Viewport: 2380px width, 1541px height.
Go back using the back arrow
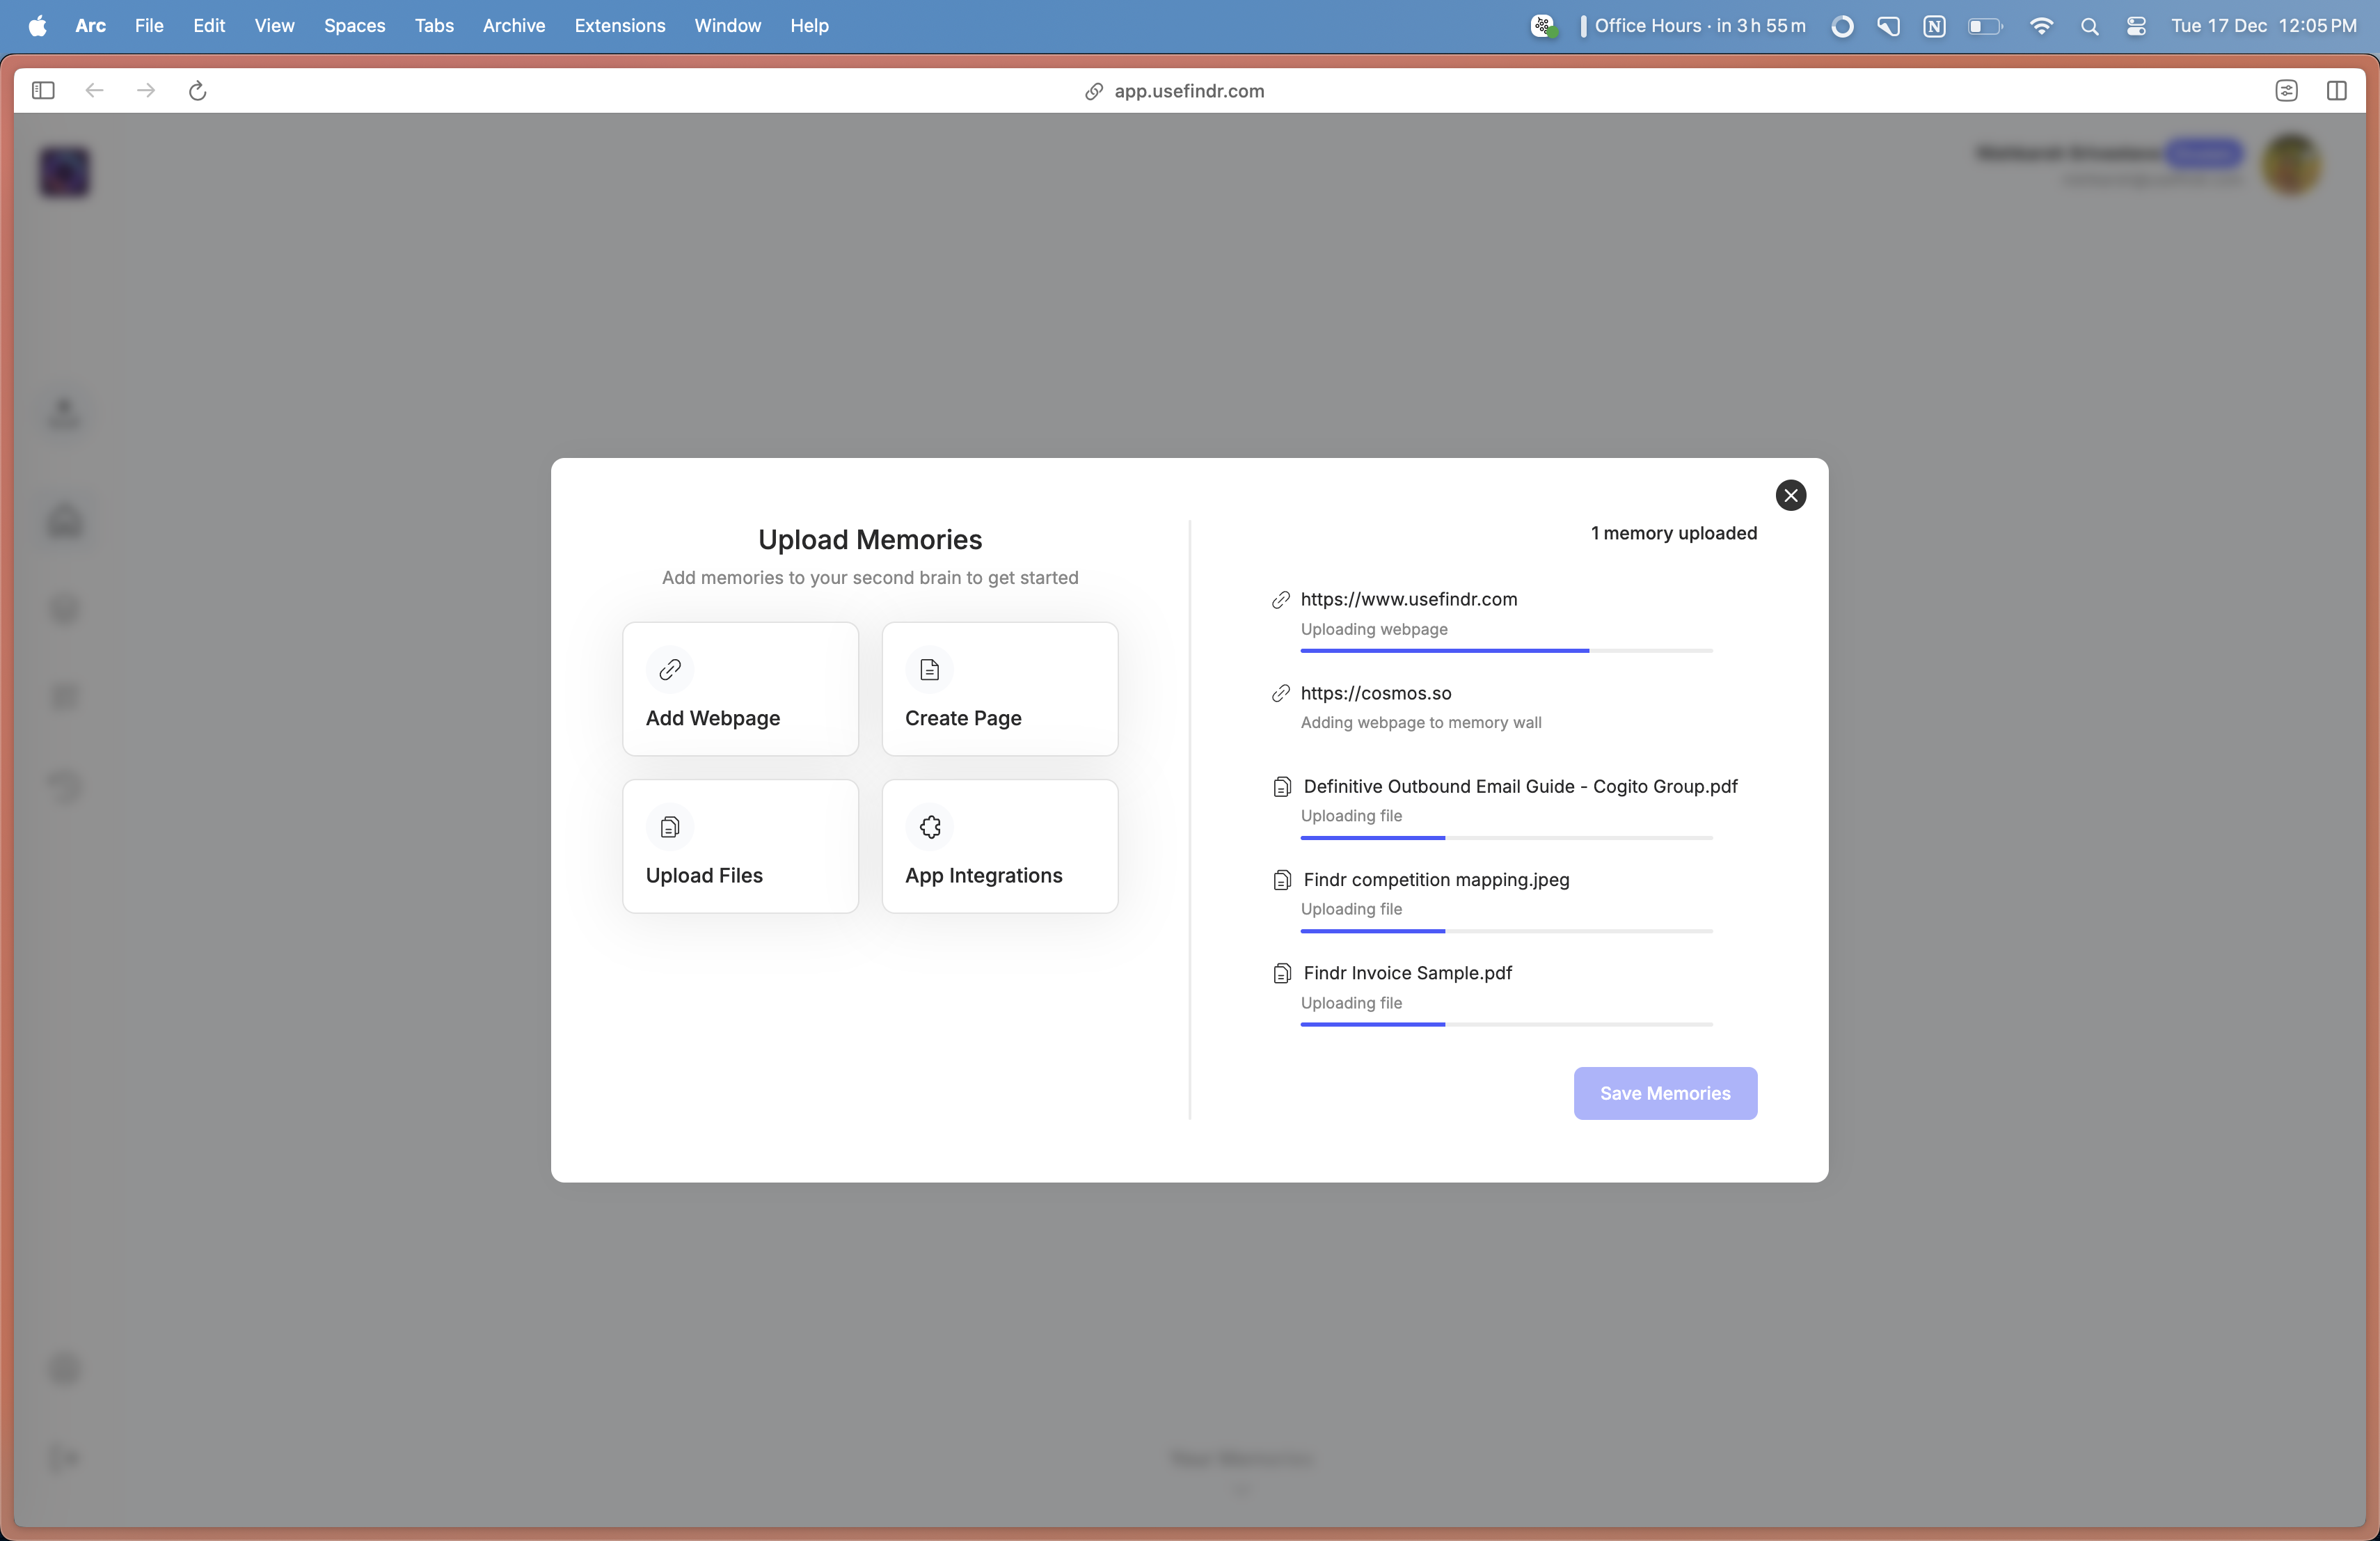pos(95,91)
